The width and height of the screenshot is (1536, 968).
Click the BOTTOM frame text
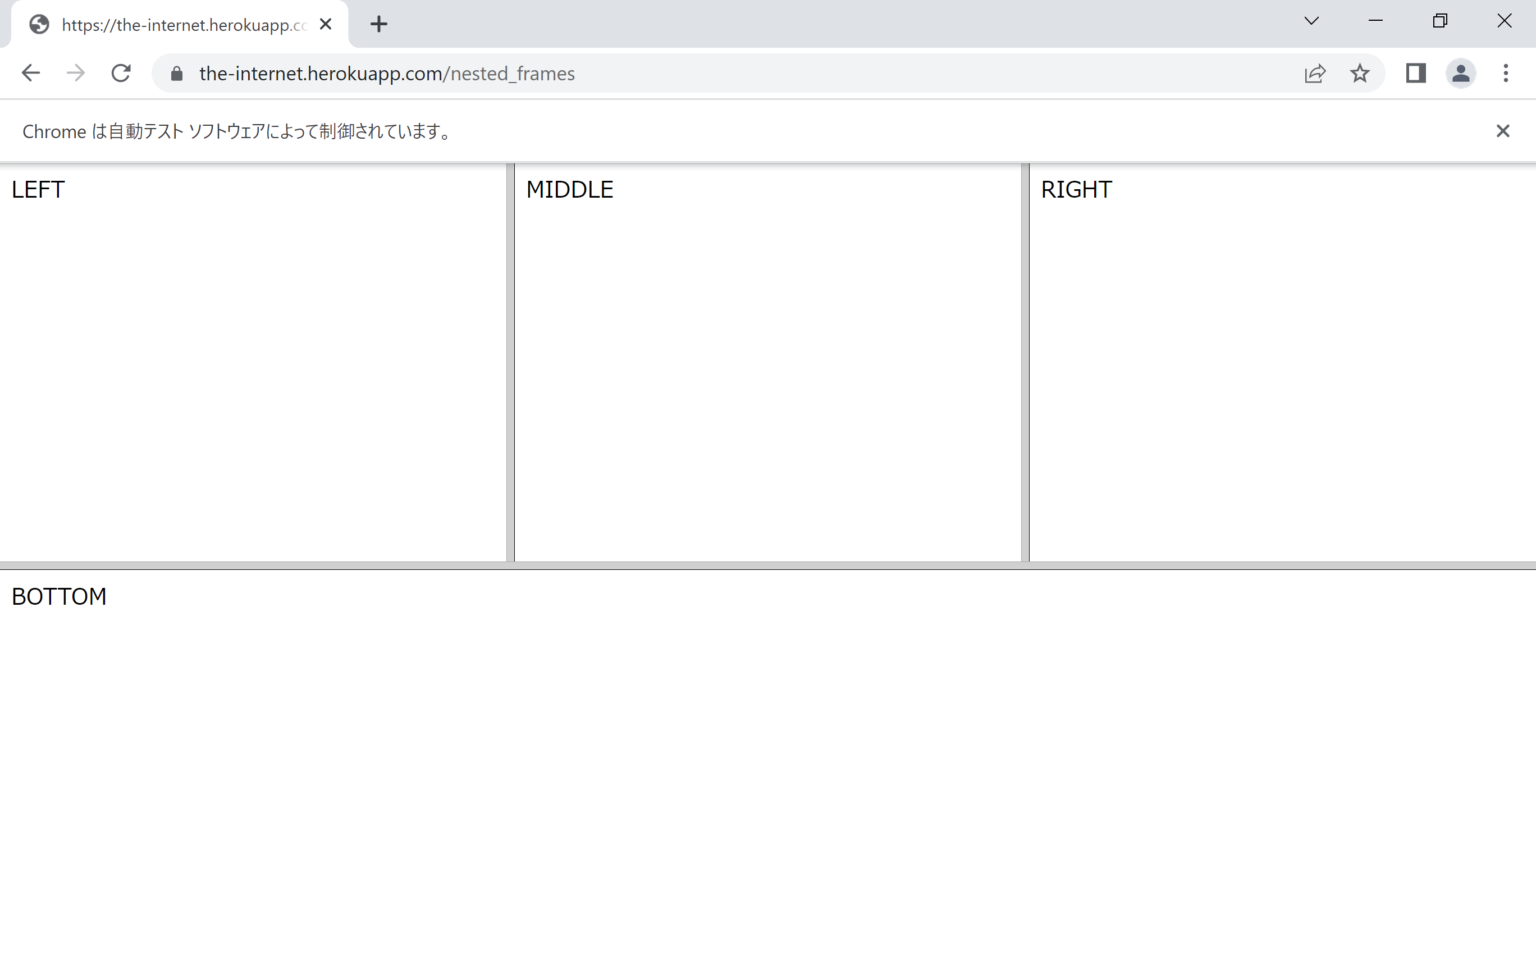pyautogui.click(x=59, y=597)
